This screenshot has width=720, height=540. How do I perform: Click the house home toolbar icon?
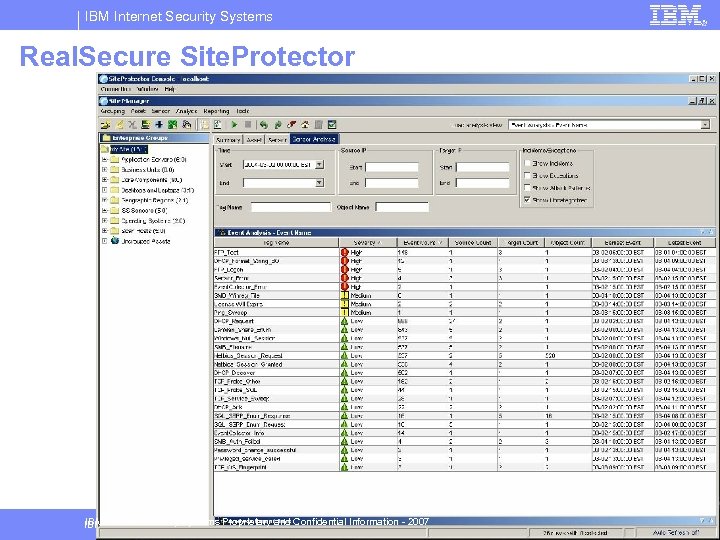305,124
